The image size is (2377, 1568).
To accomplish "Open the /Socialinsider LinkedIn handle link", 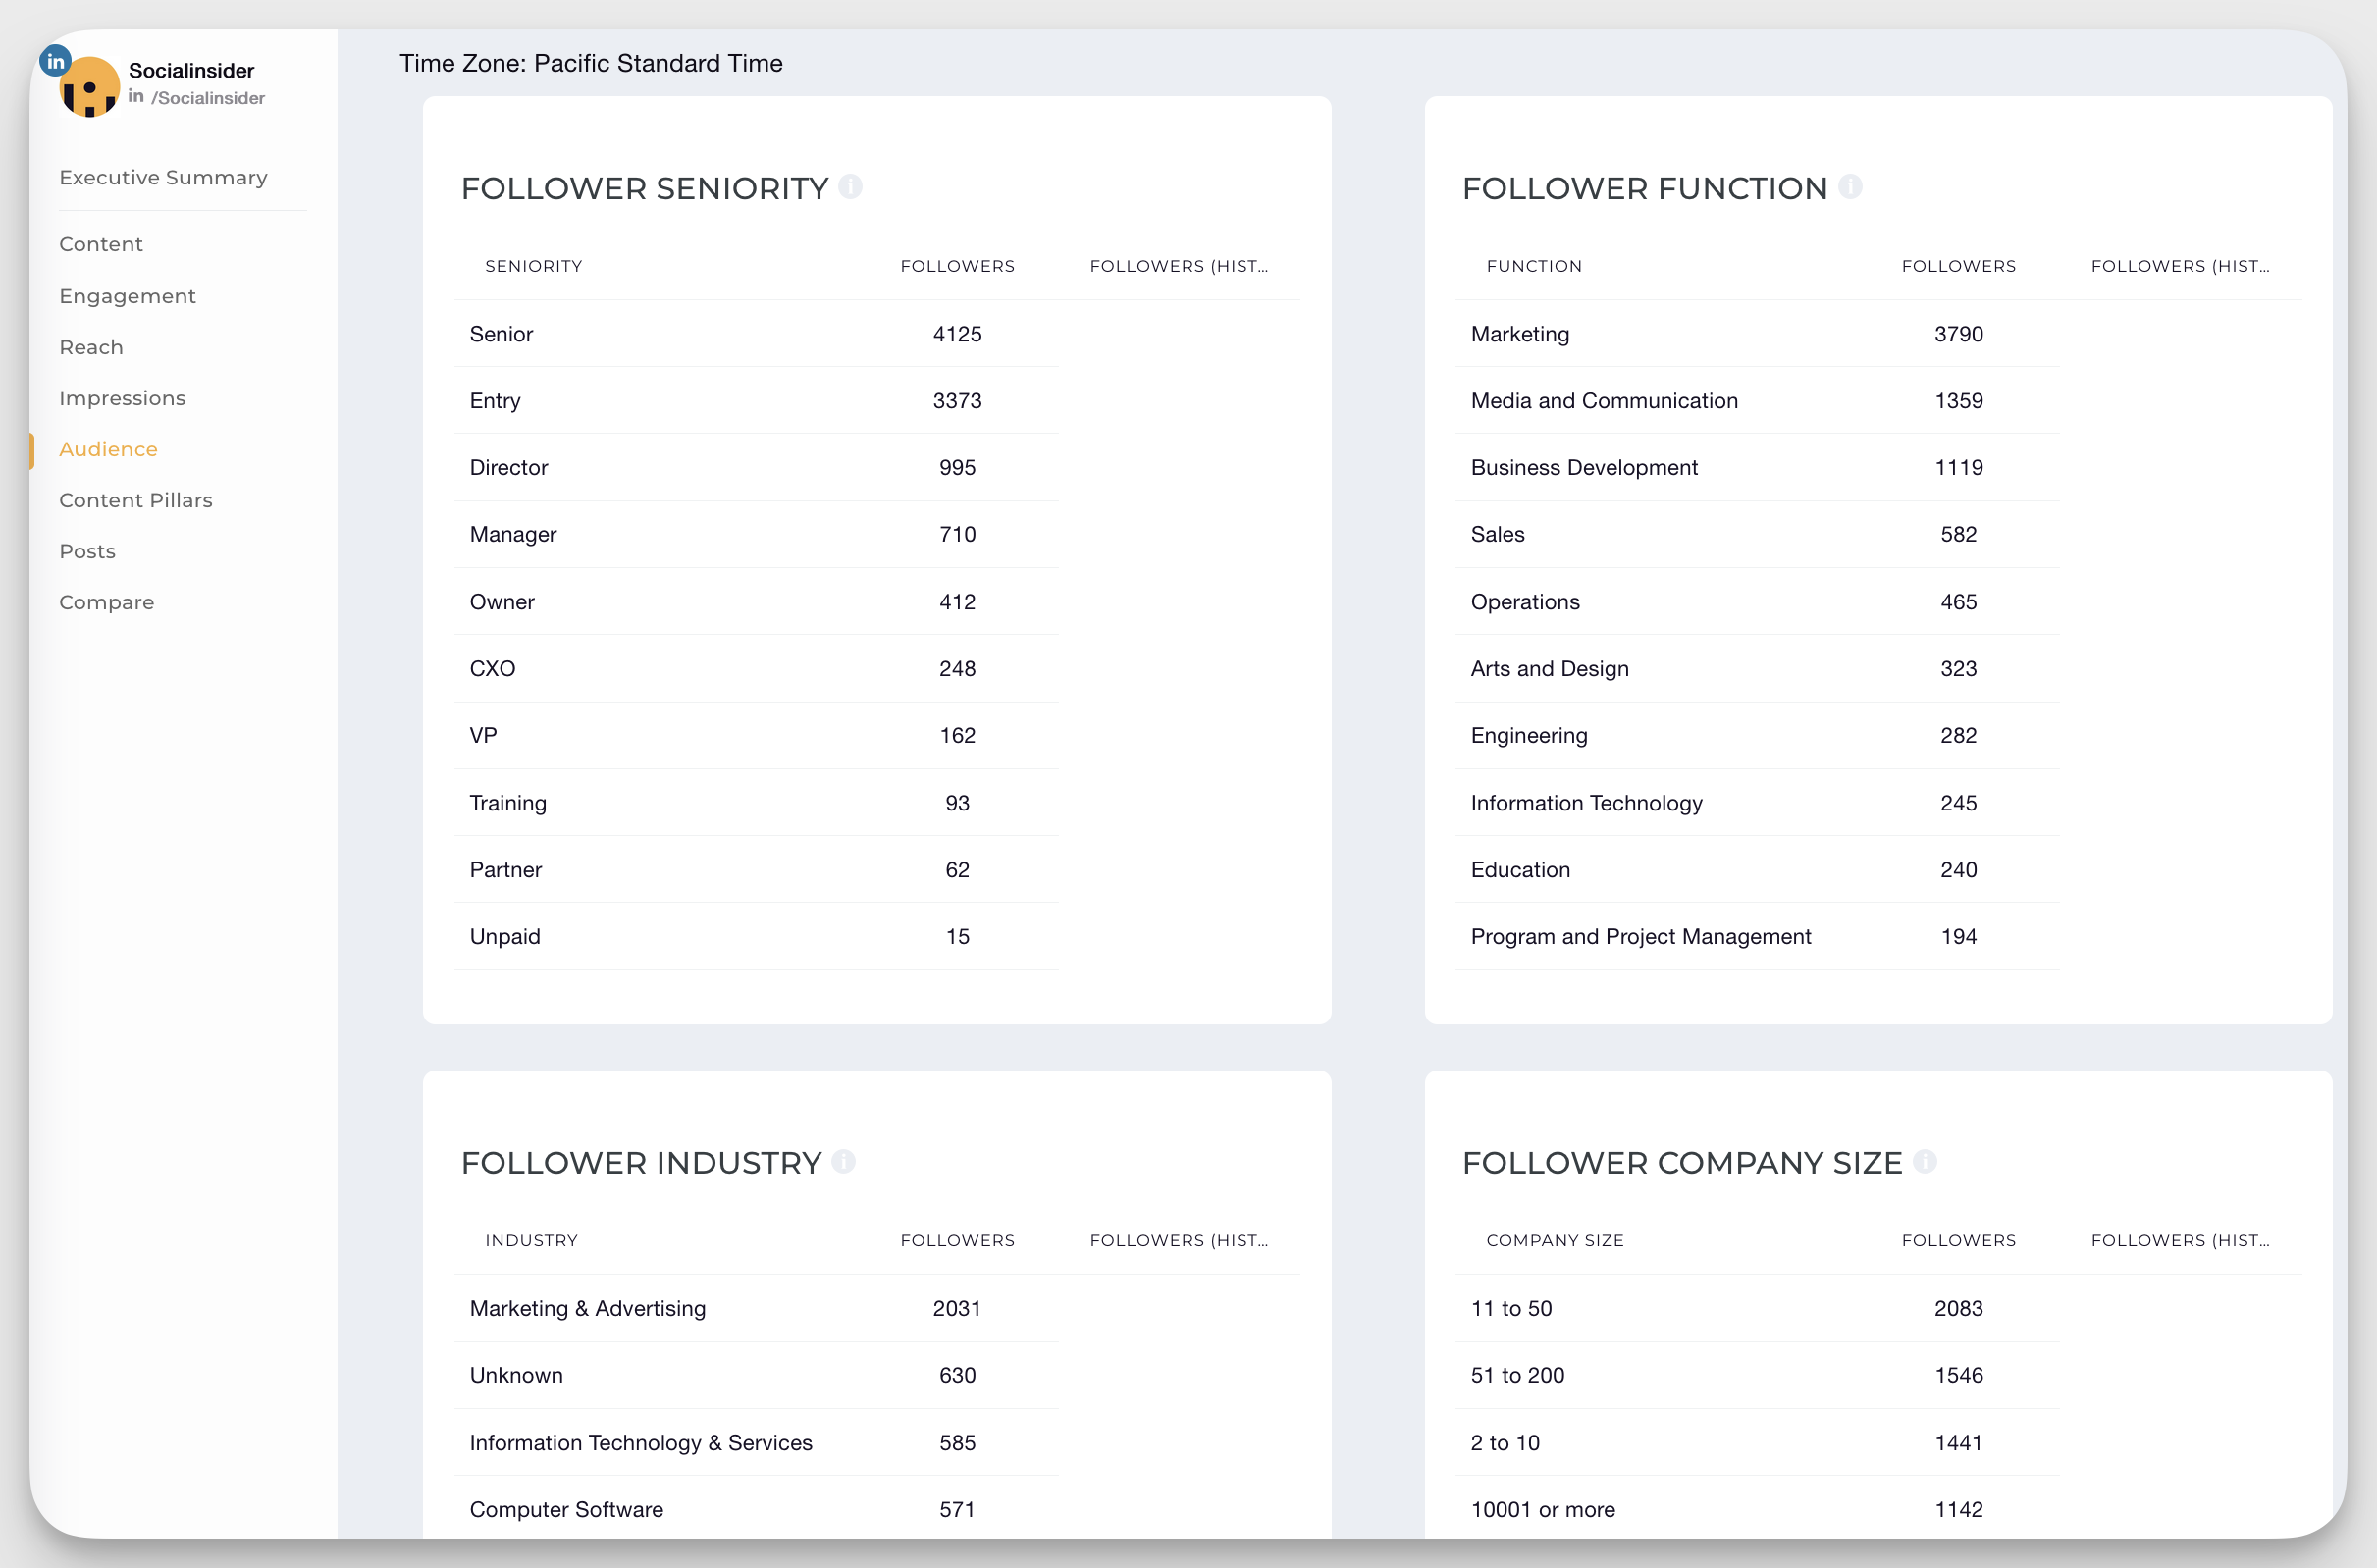I will pyautogui.click(x=197, y=98).
